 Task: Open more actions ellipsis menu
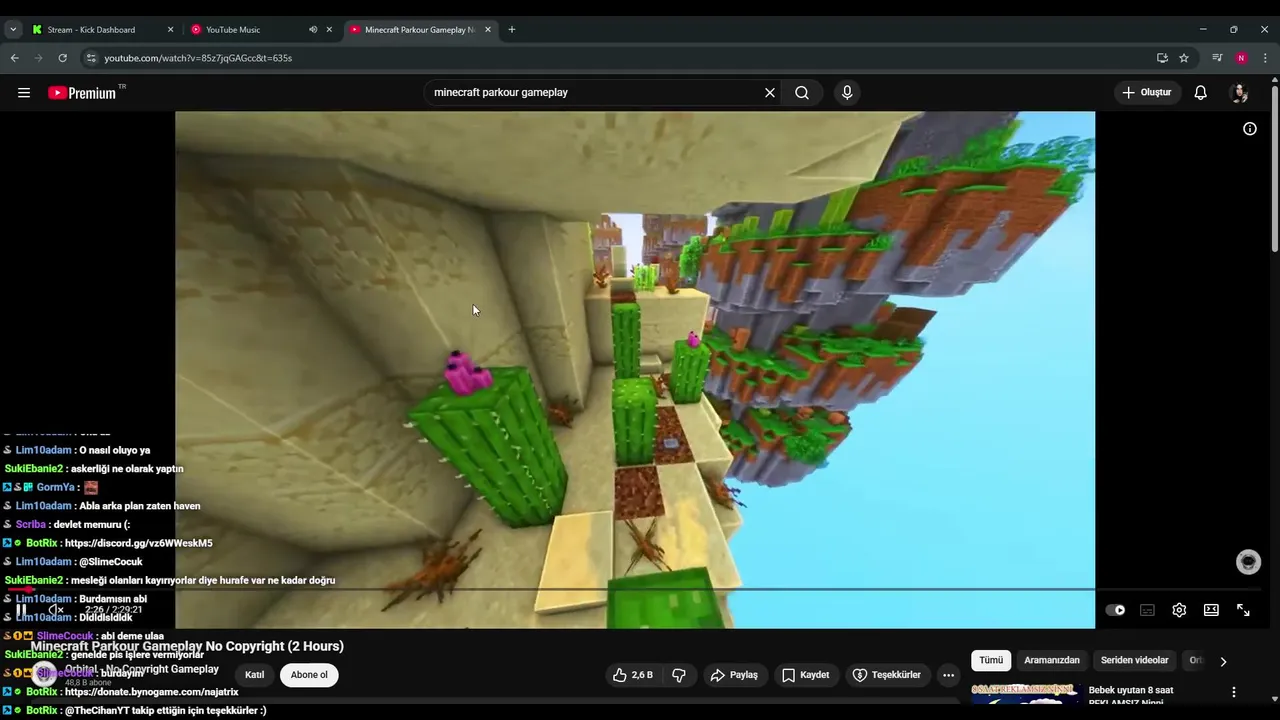point(949,675)
